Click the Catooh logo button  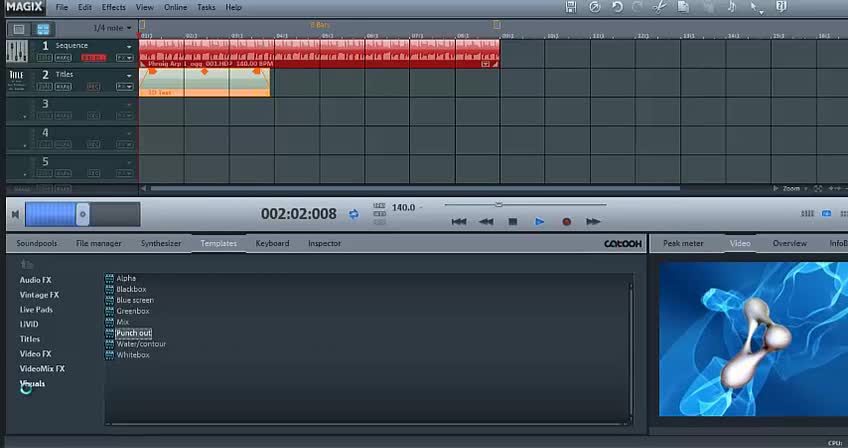coord(622,243)
